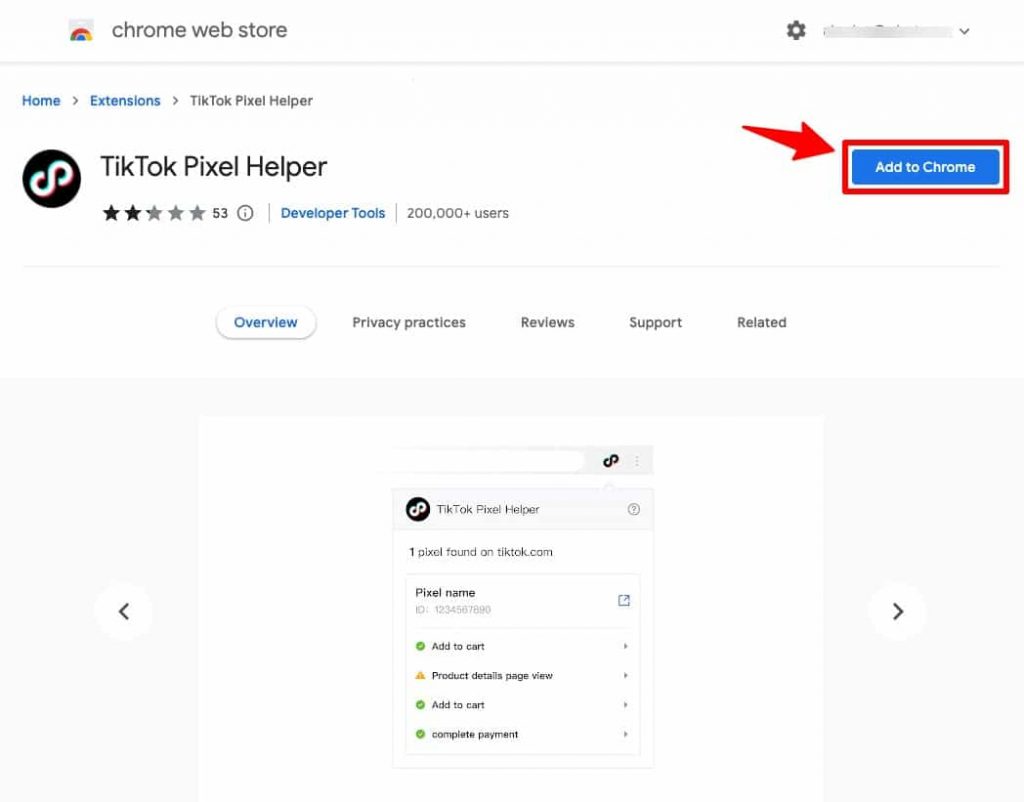Select the Overview tab
This screenshot has height=802, width=1024.
click(266, 322)
